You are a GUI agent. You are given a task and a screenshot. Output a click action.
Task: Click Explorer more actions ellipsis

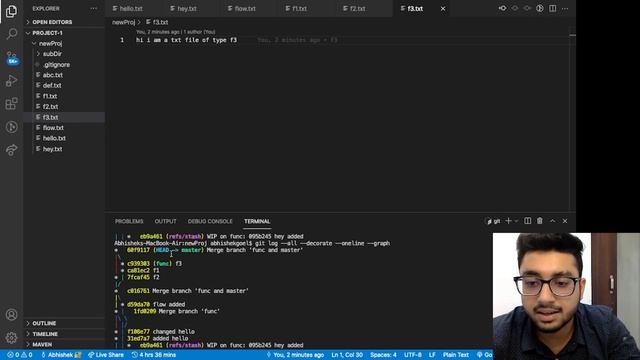click(x=93, y=9)
